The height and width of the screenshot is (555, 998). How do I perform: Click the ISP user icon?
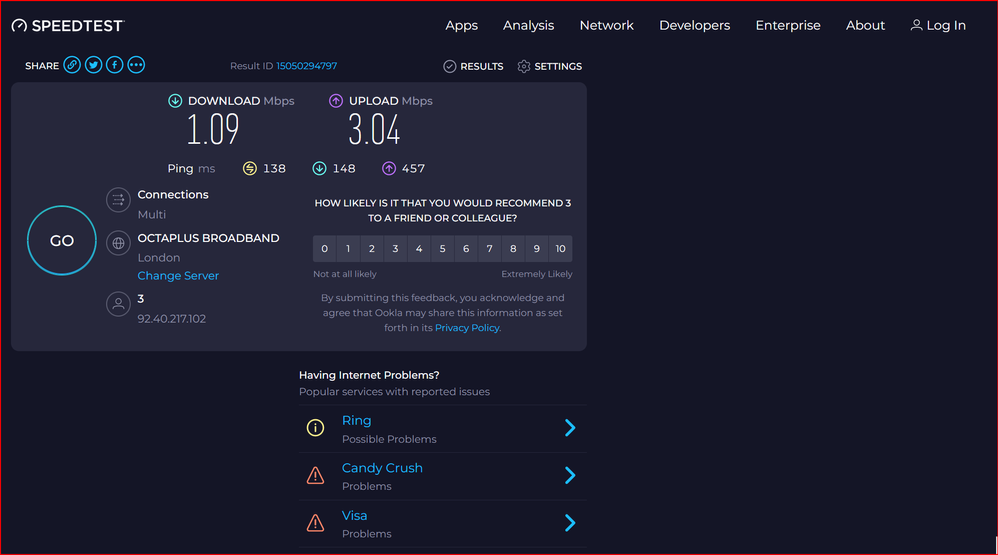[x=118, y=304]
